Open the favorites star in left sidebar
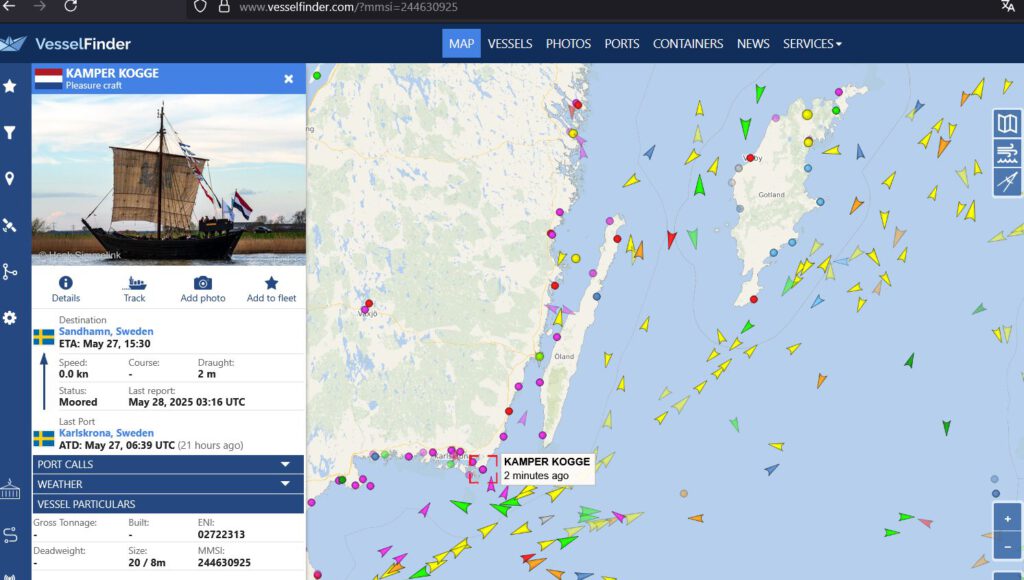The image size is (1024, 580). tap(10, 86)
